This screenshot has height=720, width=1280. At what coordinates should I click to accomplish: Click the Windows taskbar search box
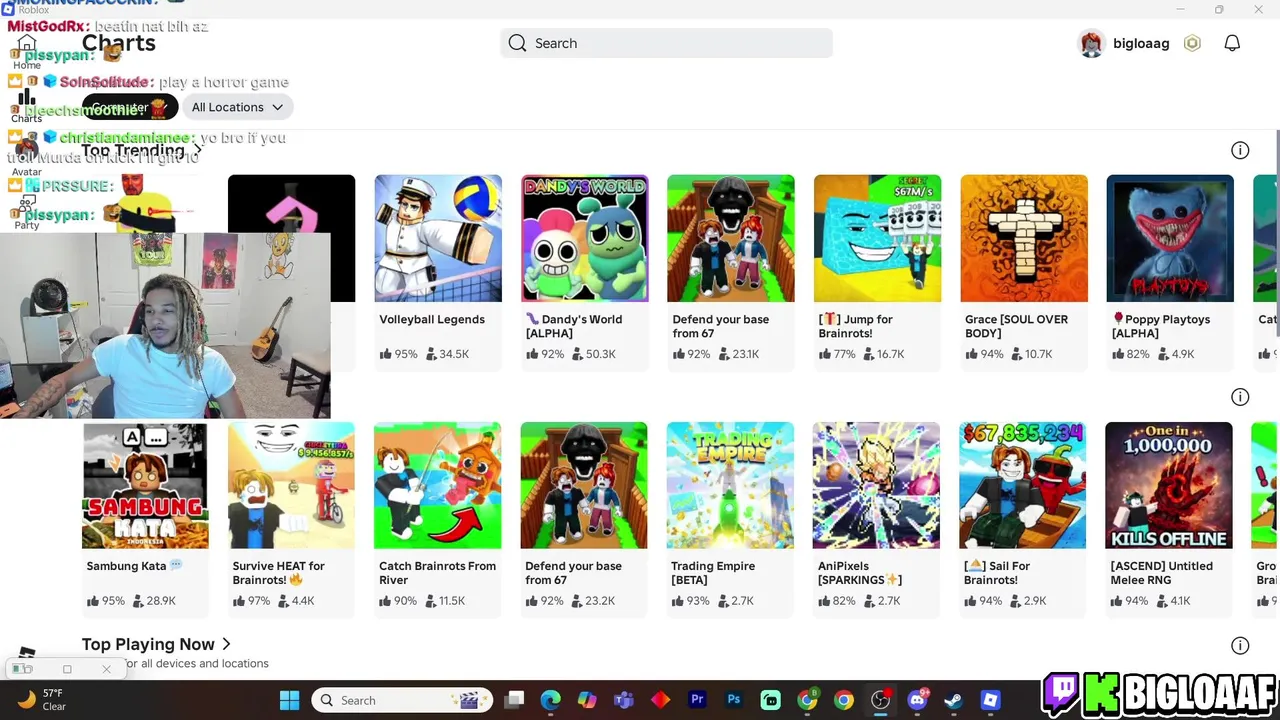402,700
